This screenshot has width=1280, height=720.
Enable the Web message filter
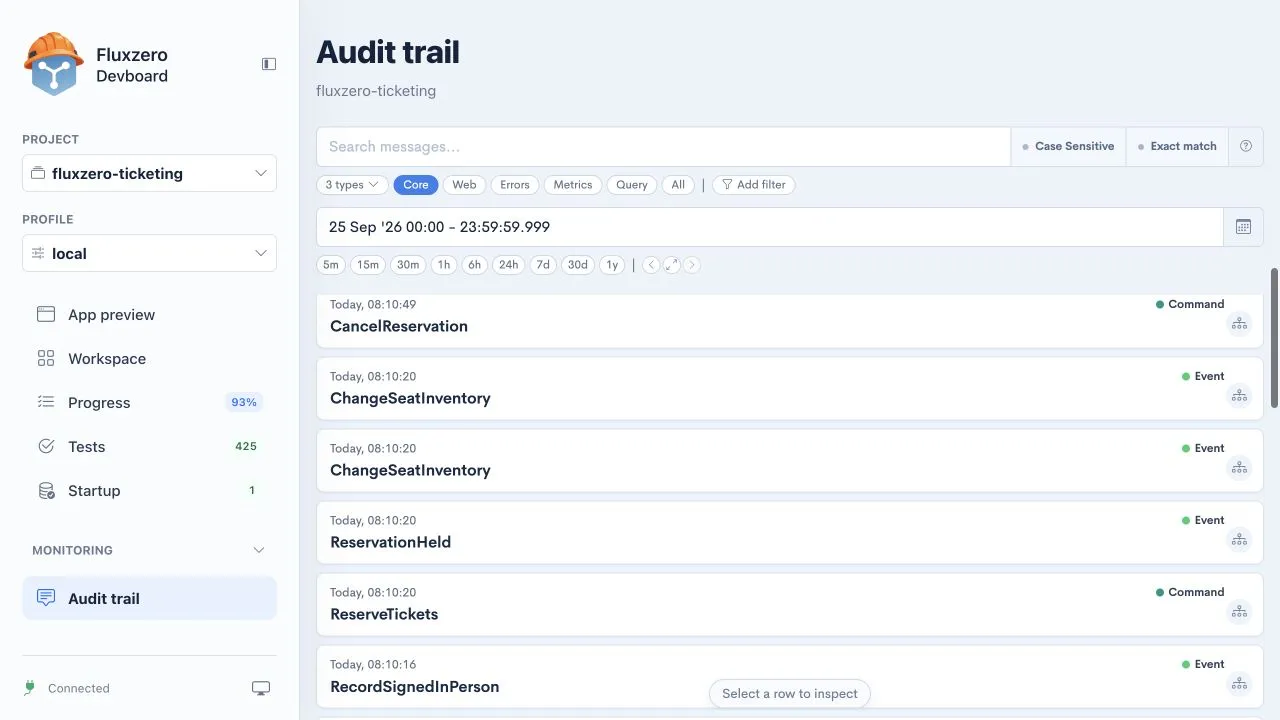[x=464, y=185]
